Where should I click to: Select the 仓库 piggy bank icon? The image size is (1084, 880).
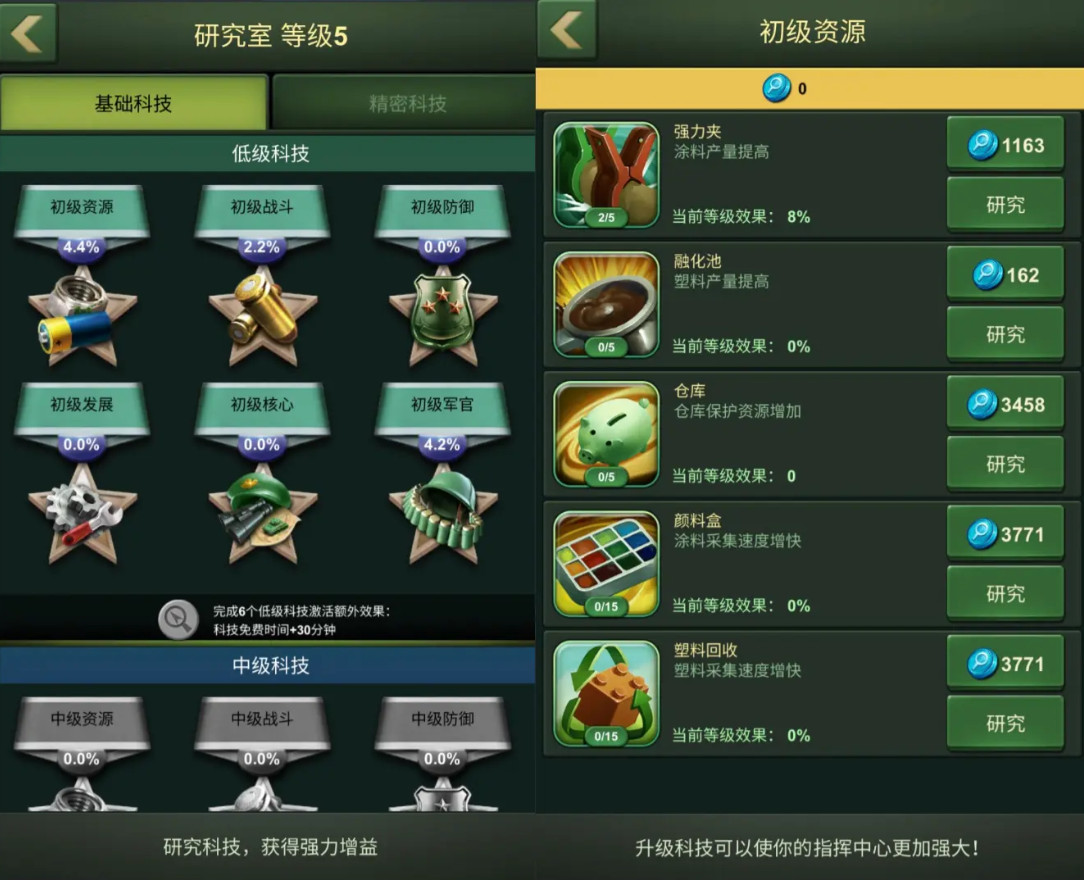[606, 435]
